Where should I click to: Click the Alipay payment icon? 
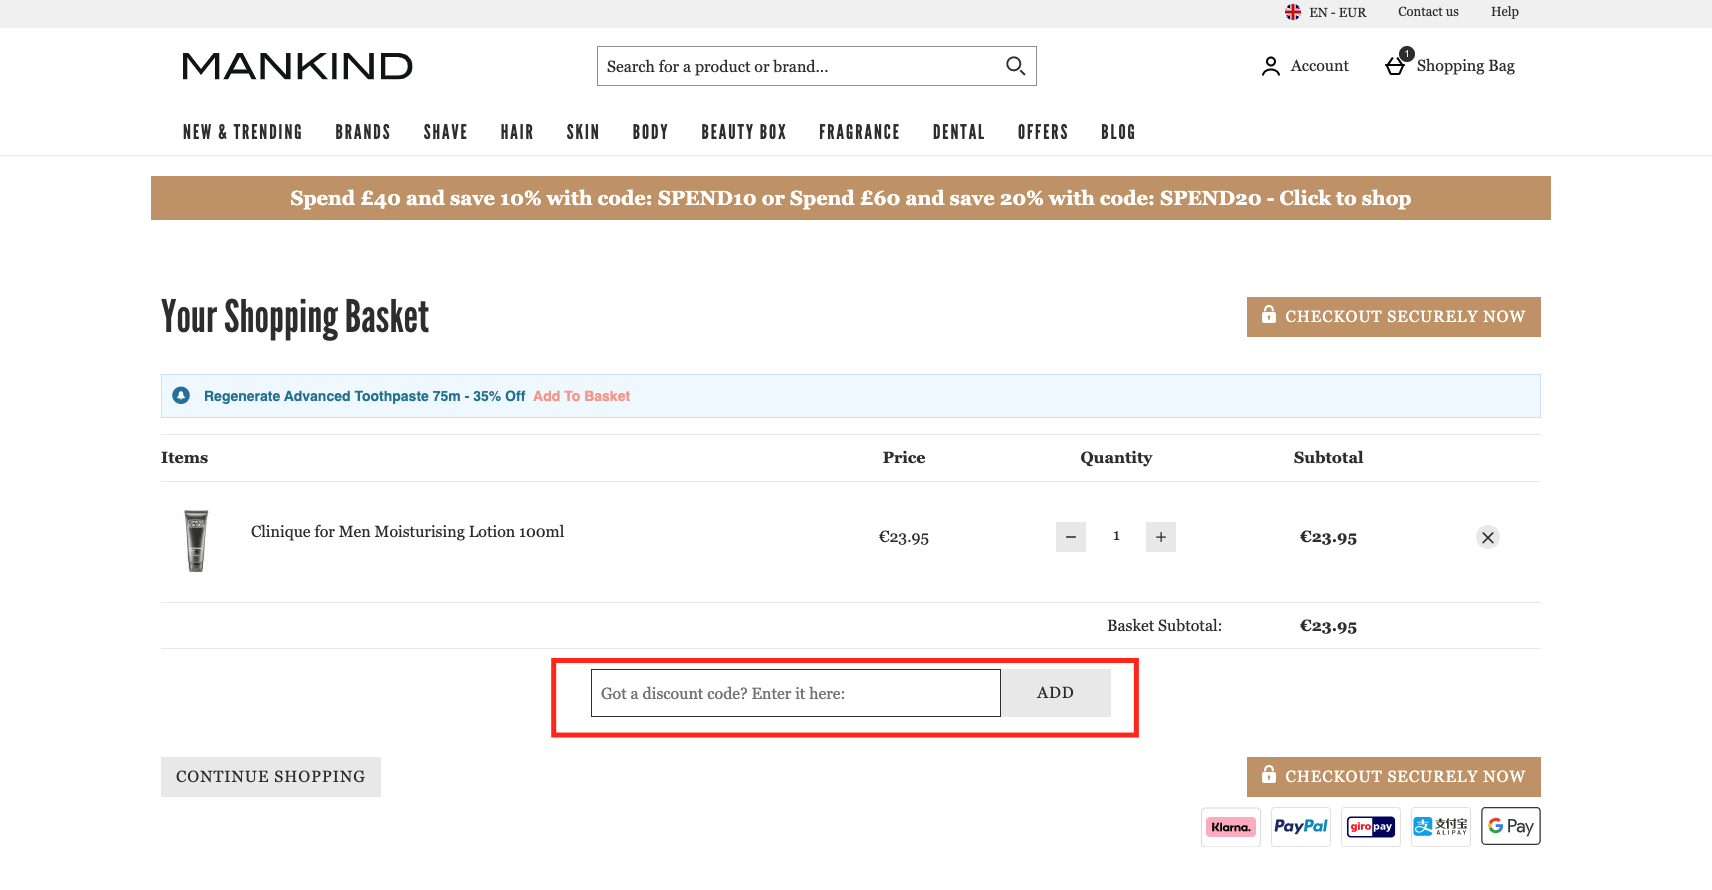click(x=1441, y=827)
